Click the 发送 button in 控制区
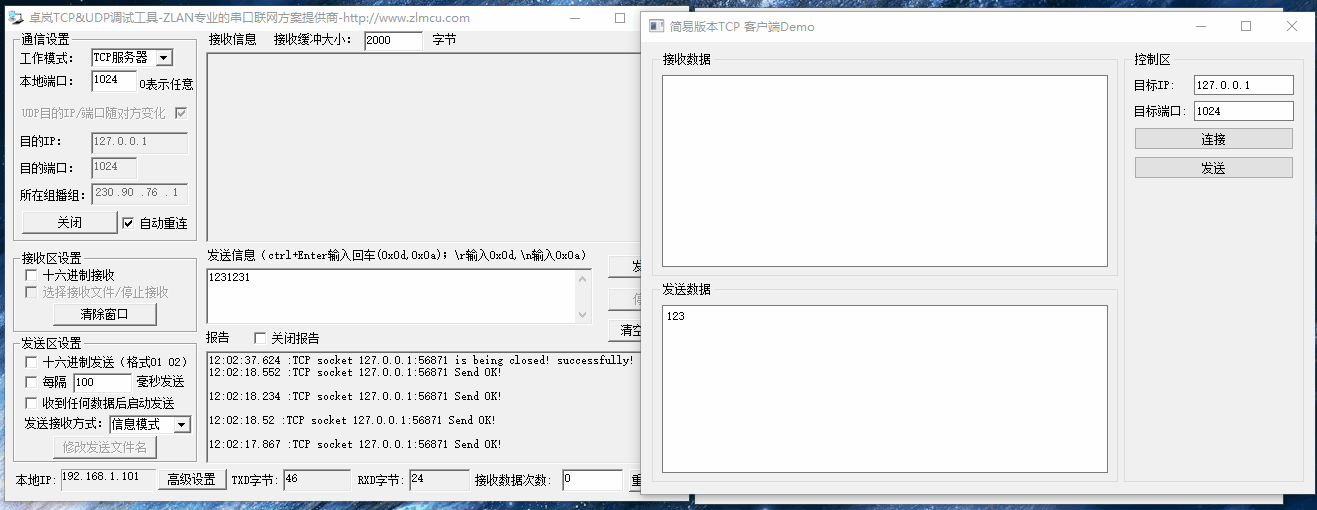This screenshot has width=1317, height=510. (x=1213, y=168)
